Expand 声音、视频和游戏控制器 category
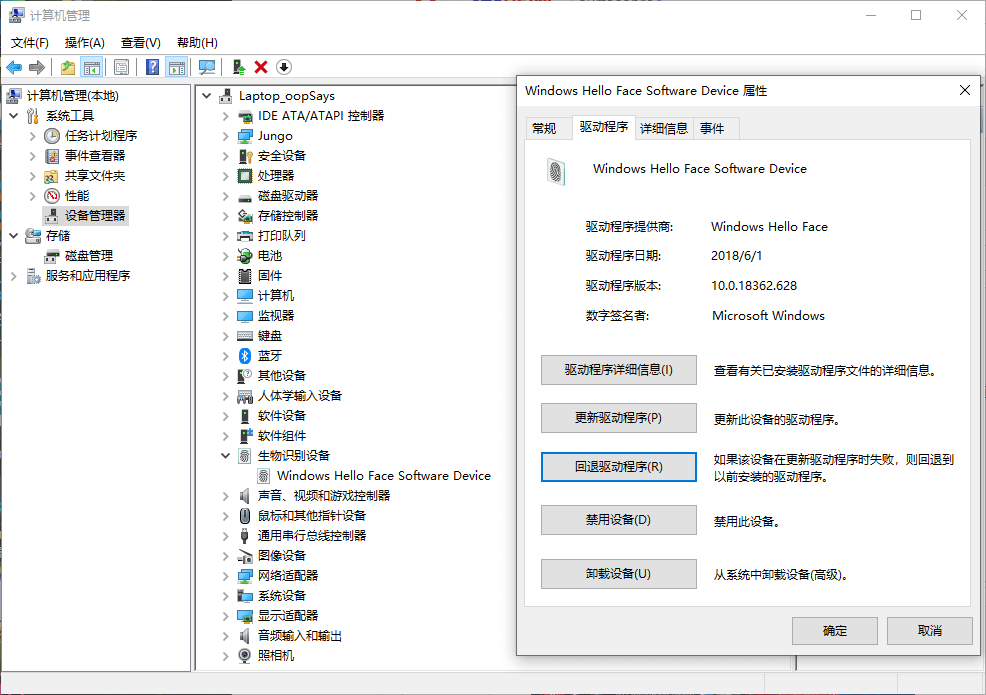Viewport: 986px width, 695px height. click(226, 496)
